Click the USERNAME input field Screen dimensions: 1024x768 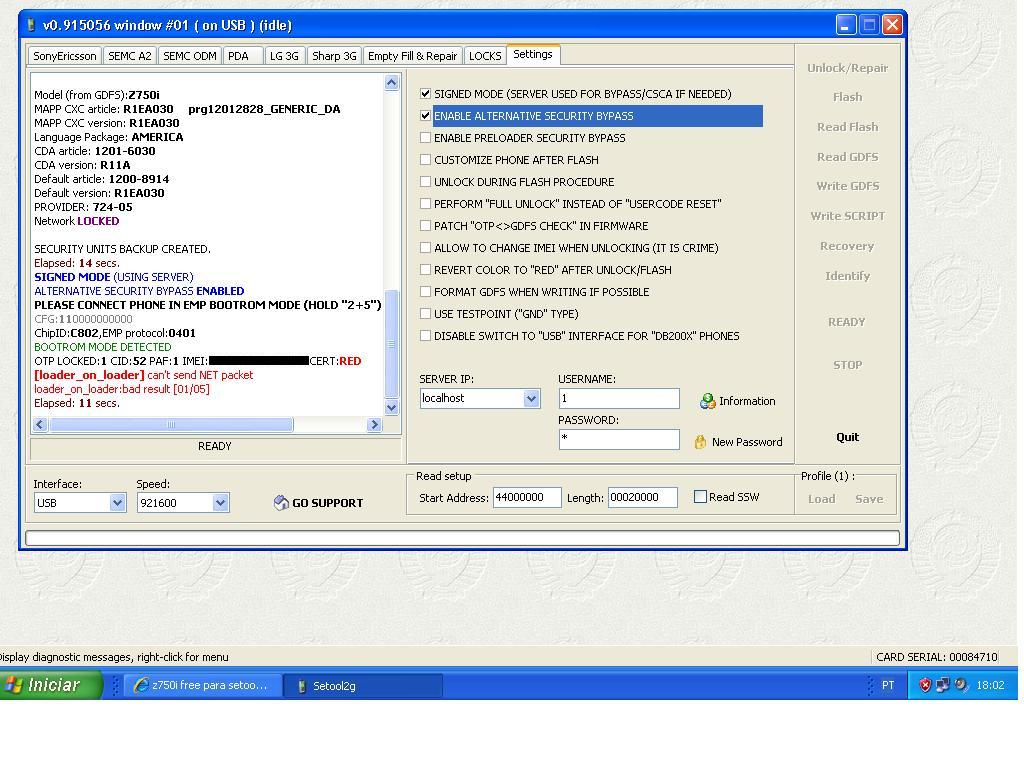pos(619,398)
